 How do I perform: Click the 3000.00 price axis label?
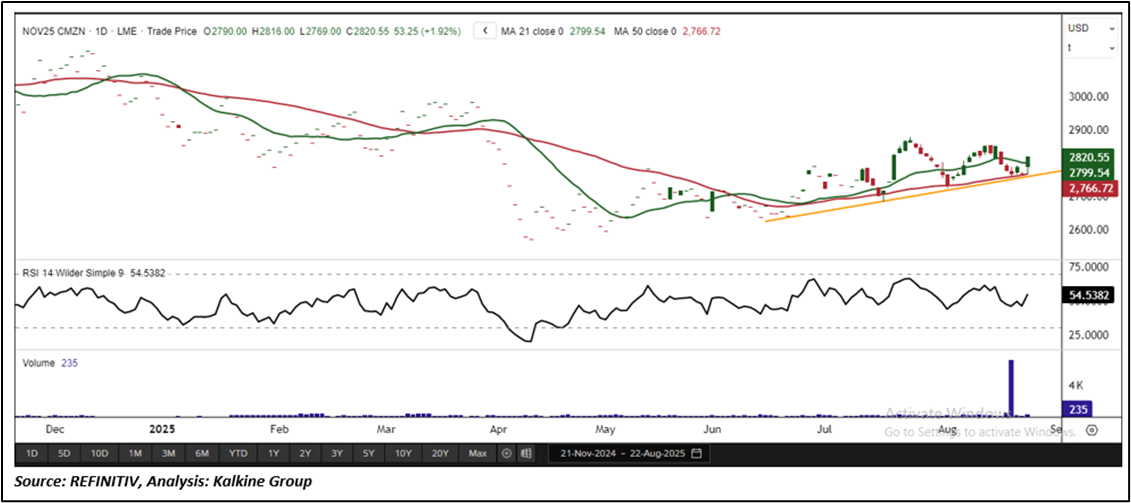tap(1087, 97)
